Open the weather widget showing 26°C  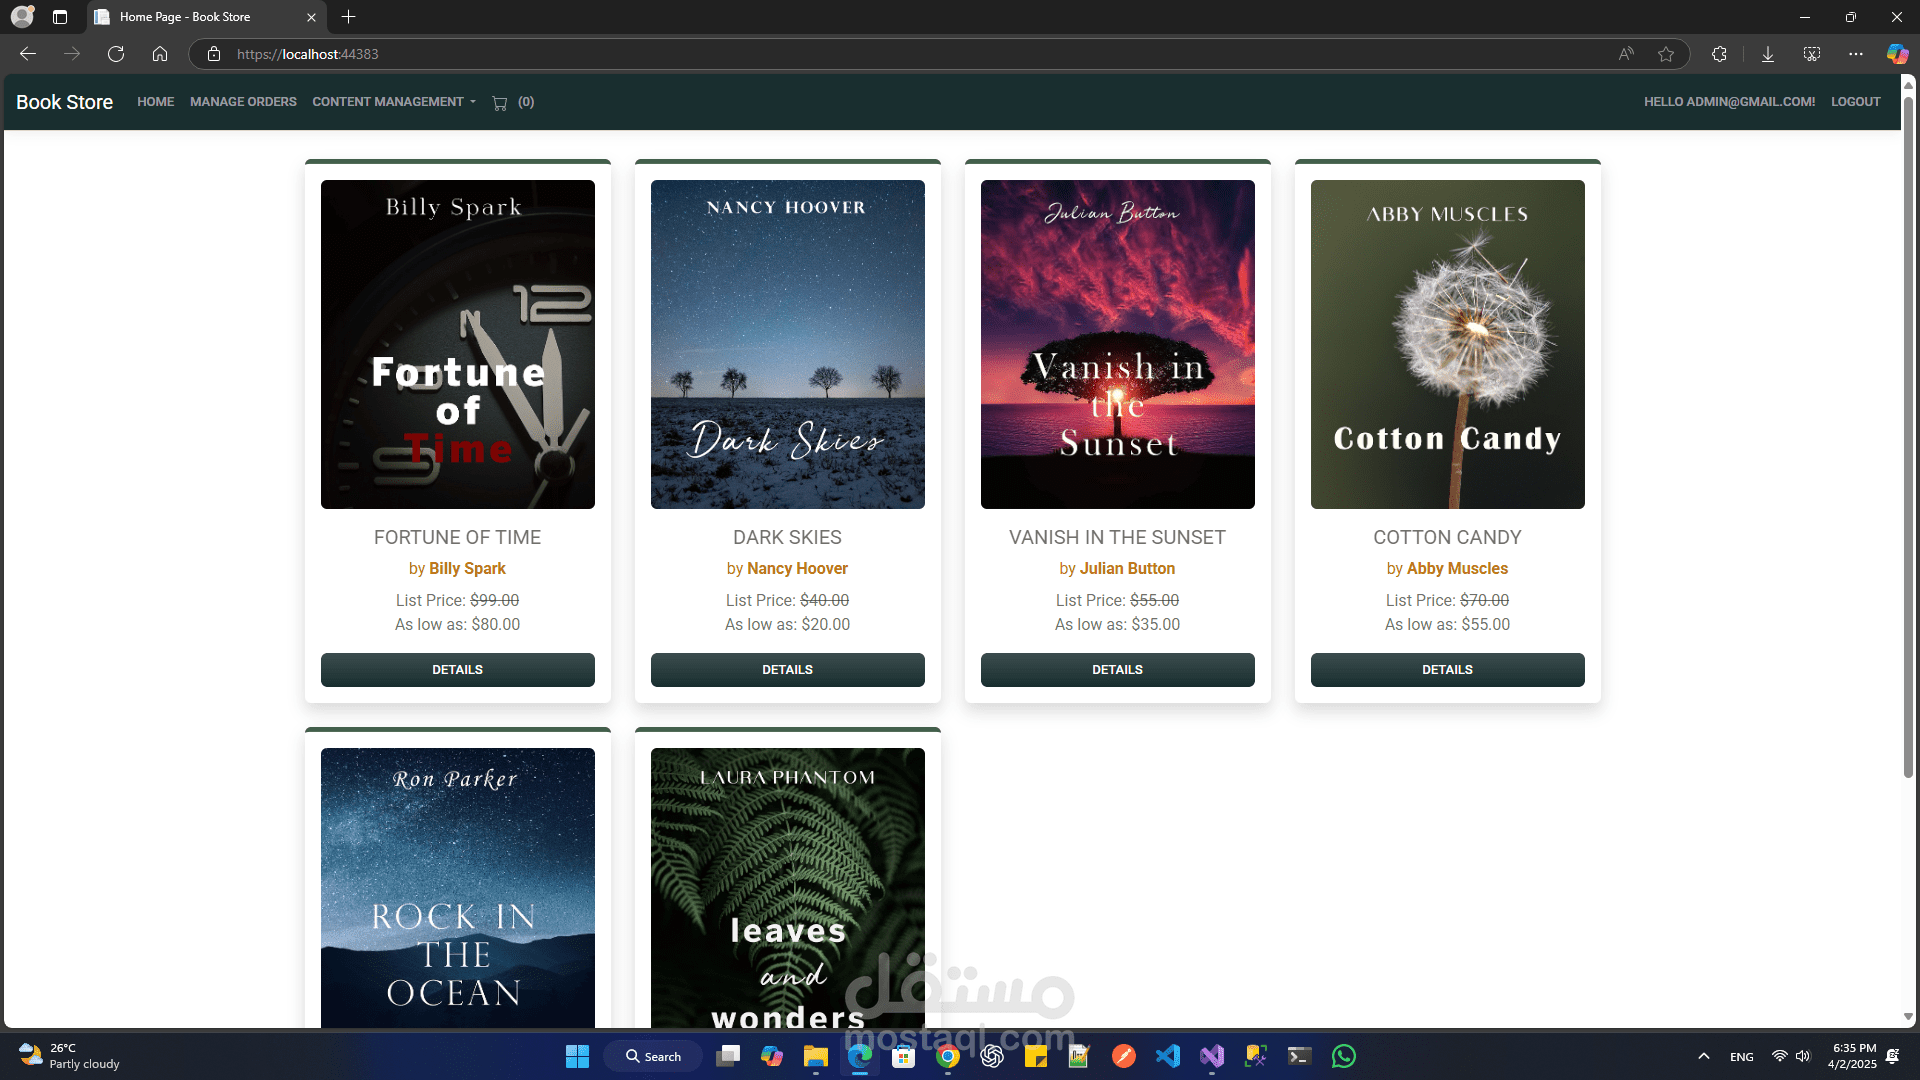coord(70,1056)
